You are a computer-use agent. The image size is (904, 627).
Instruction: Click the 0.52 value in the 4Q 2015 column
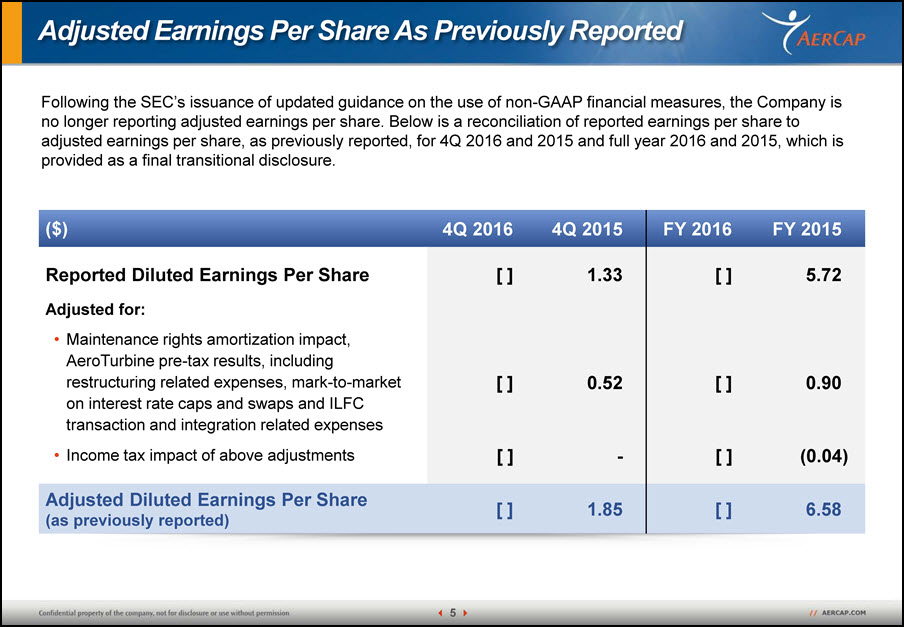coord(605,383)
